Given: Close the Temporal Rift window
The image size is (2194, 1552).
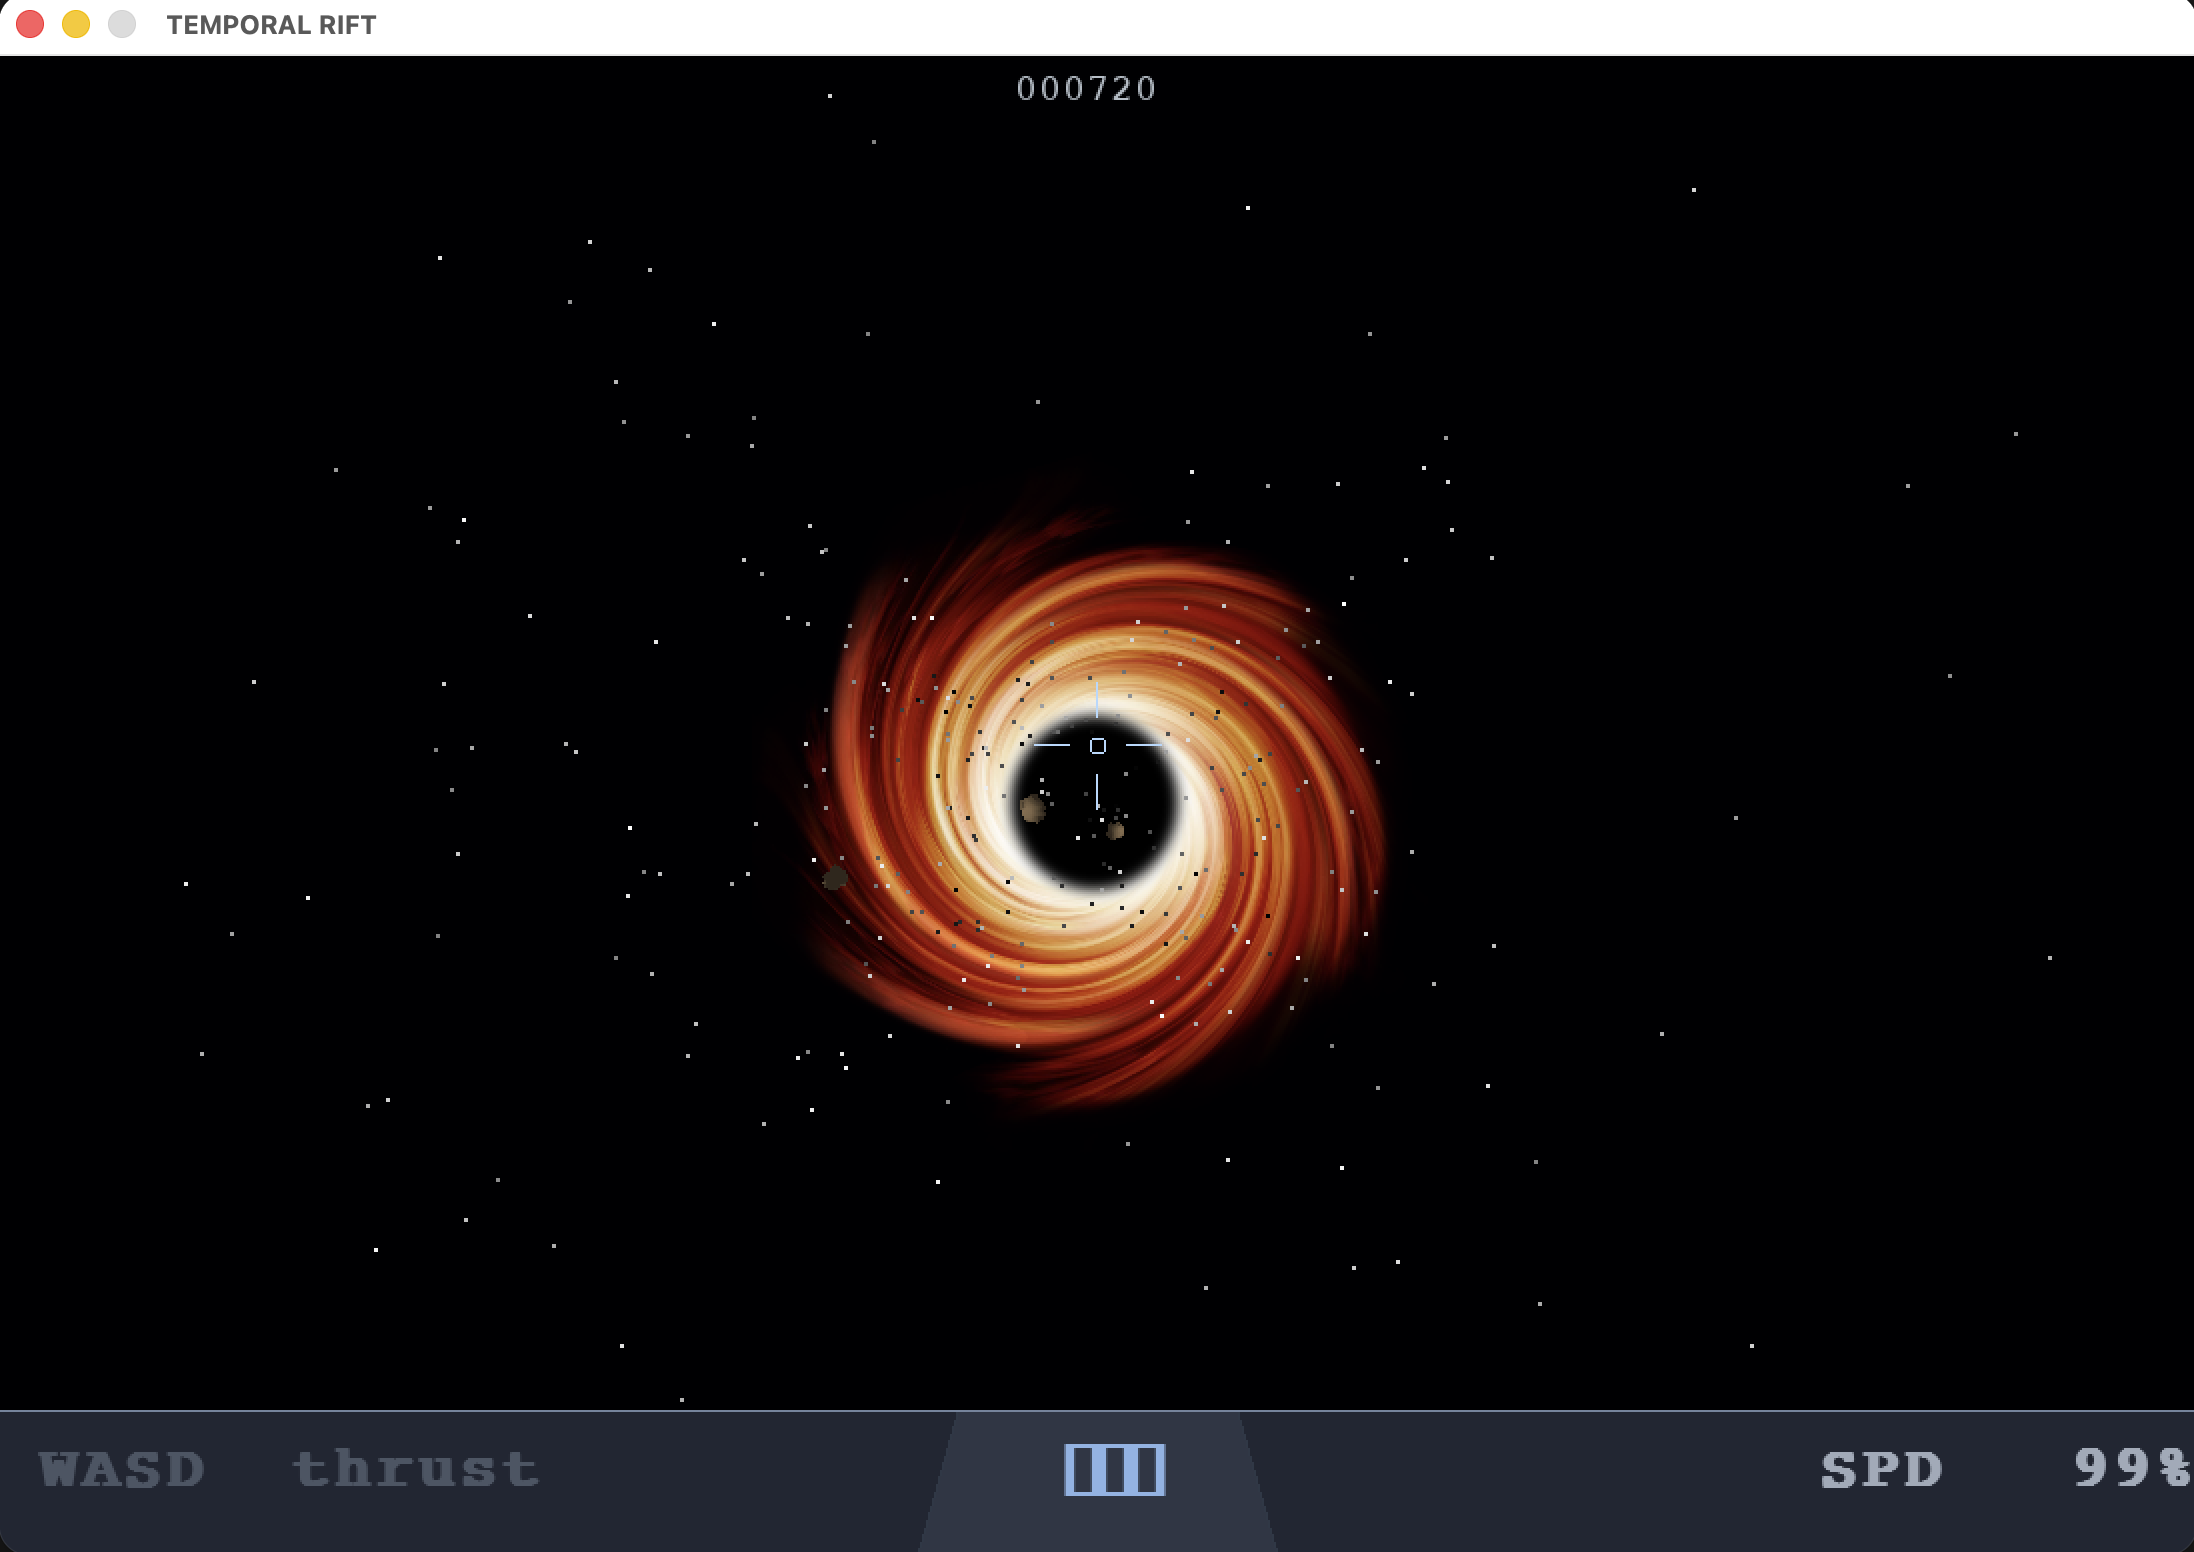Looking at the screenshot, I should point(30,24).
